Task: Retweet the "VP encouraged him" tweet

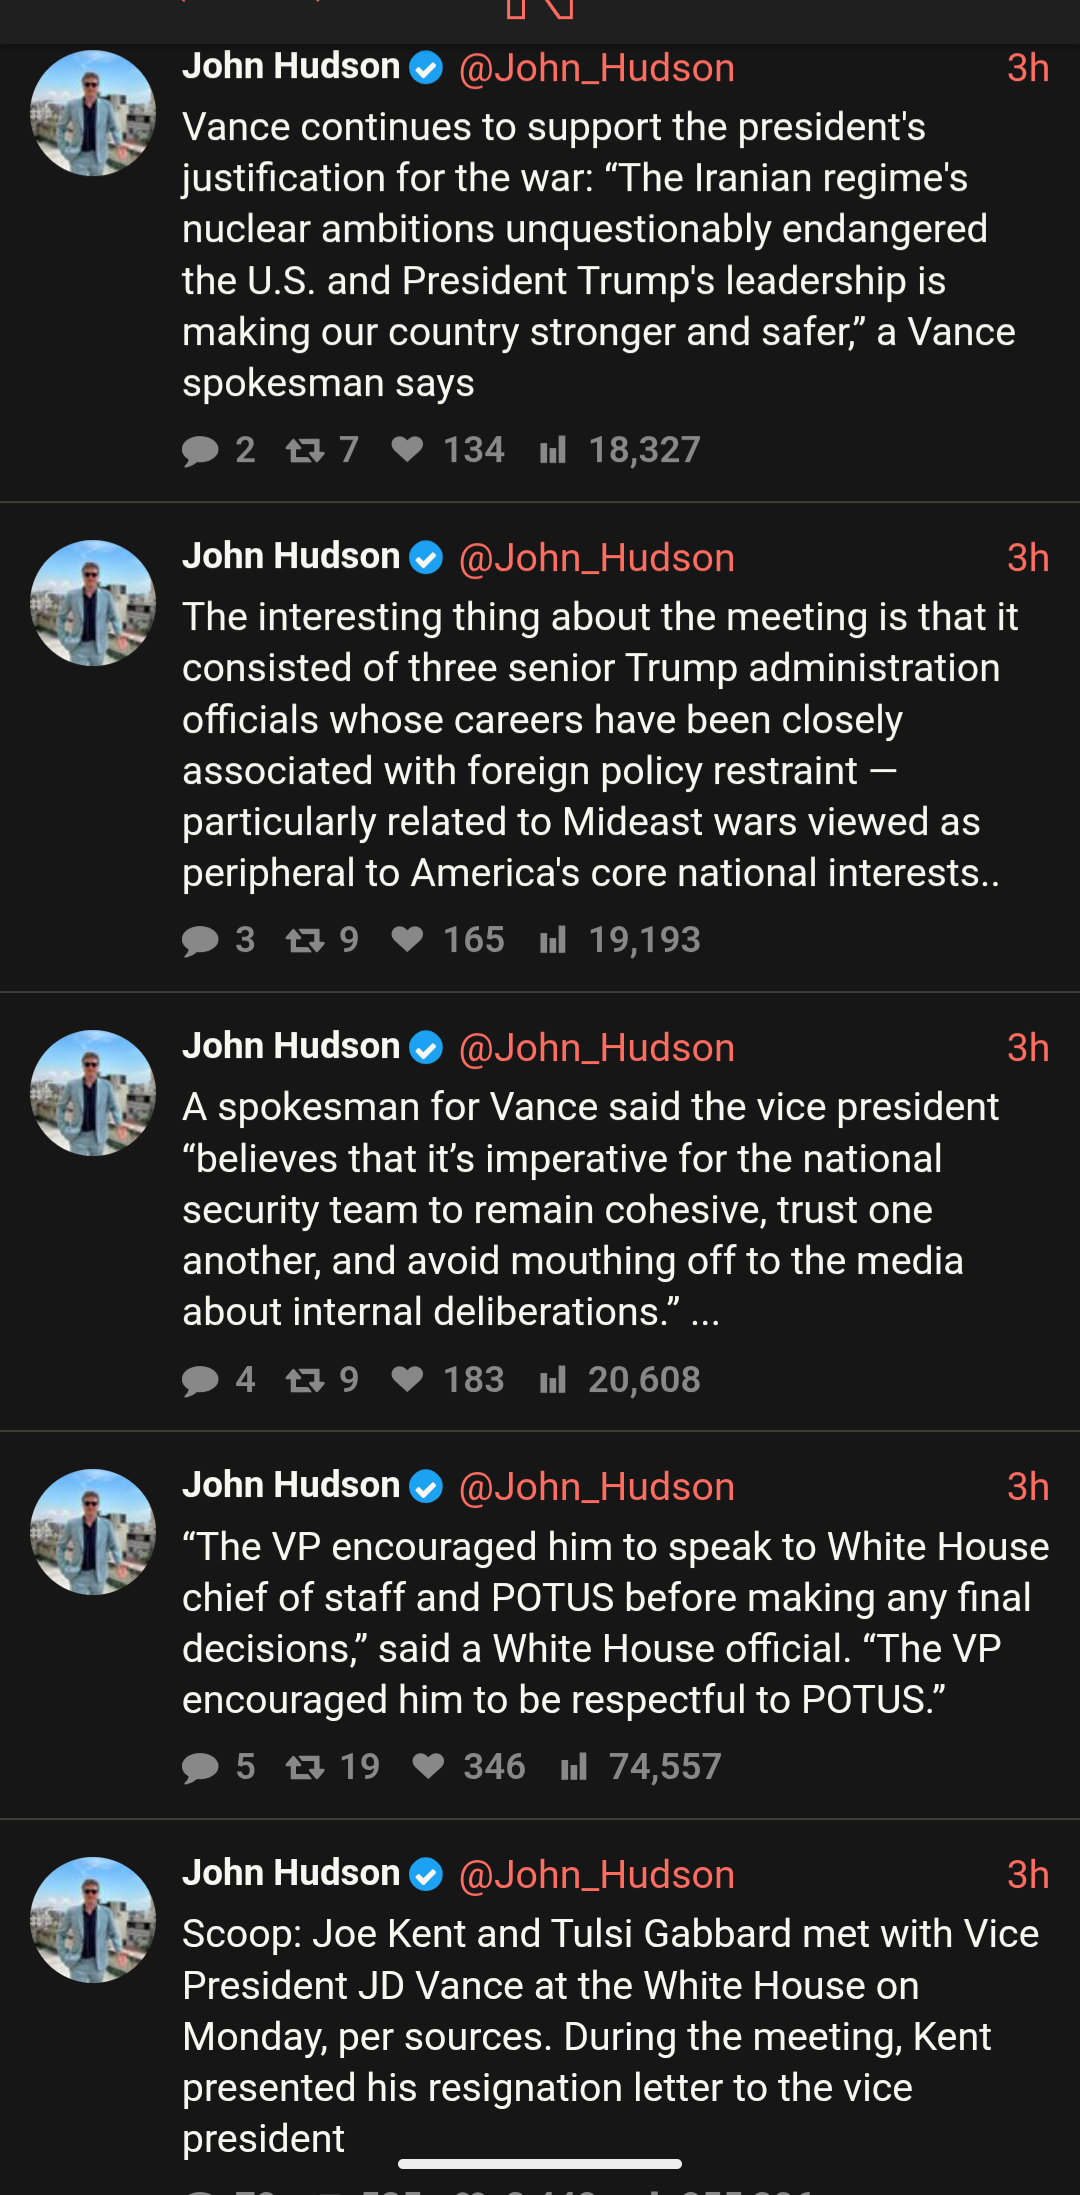Action: point(305,1768)
